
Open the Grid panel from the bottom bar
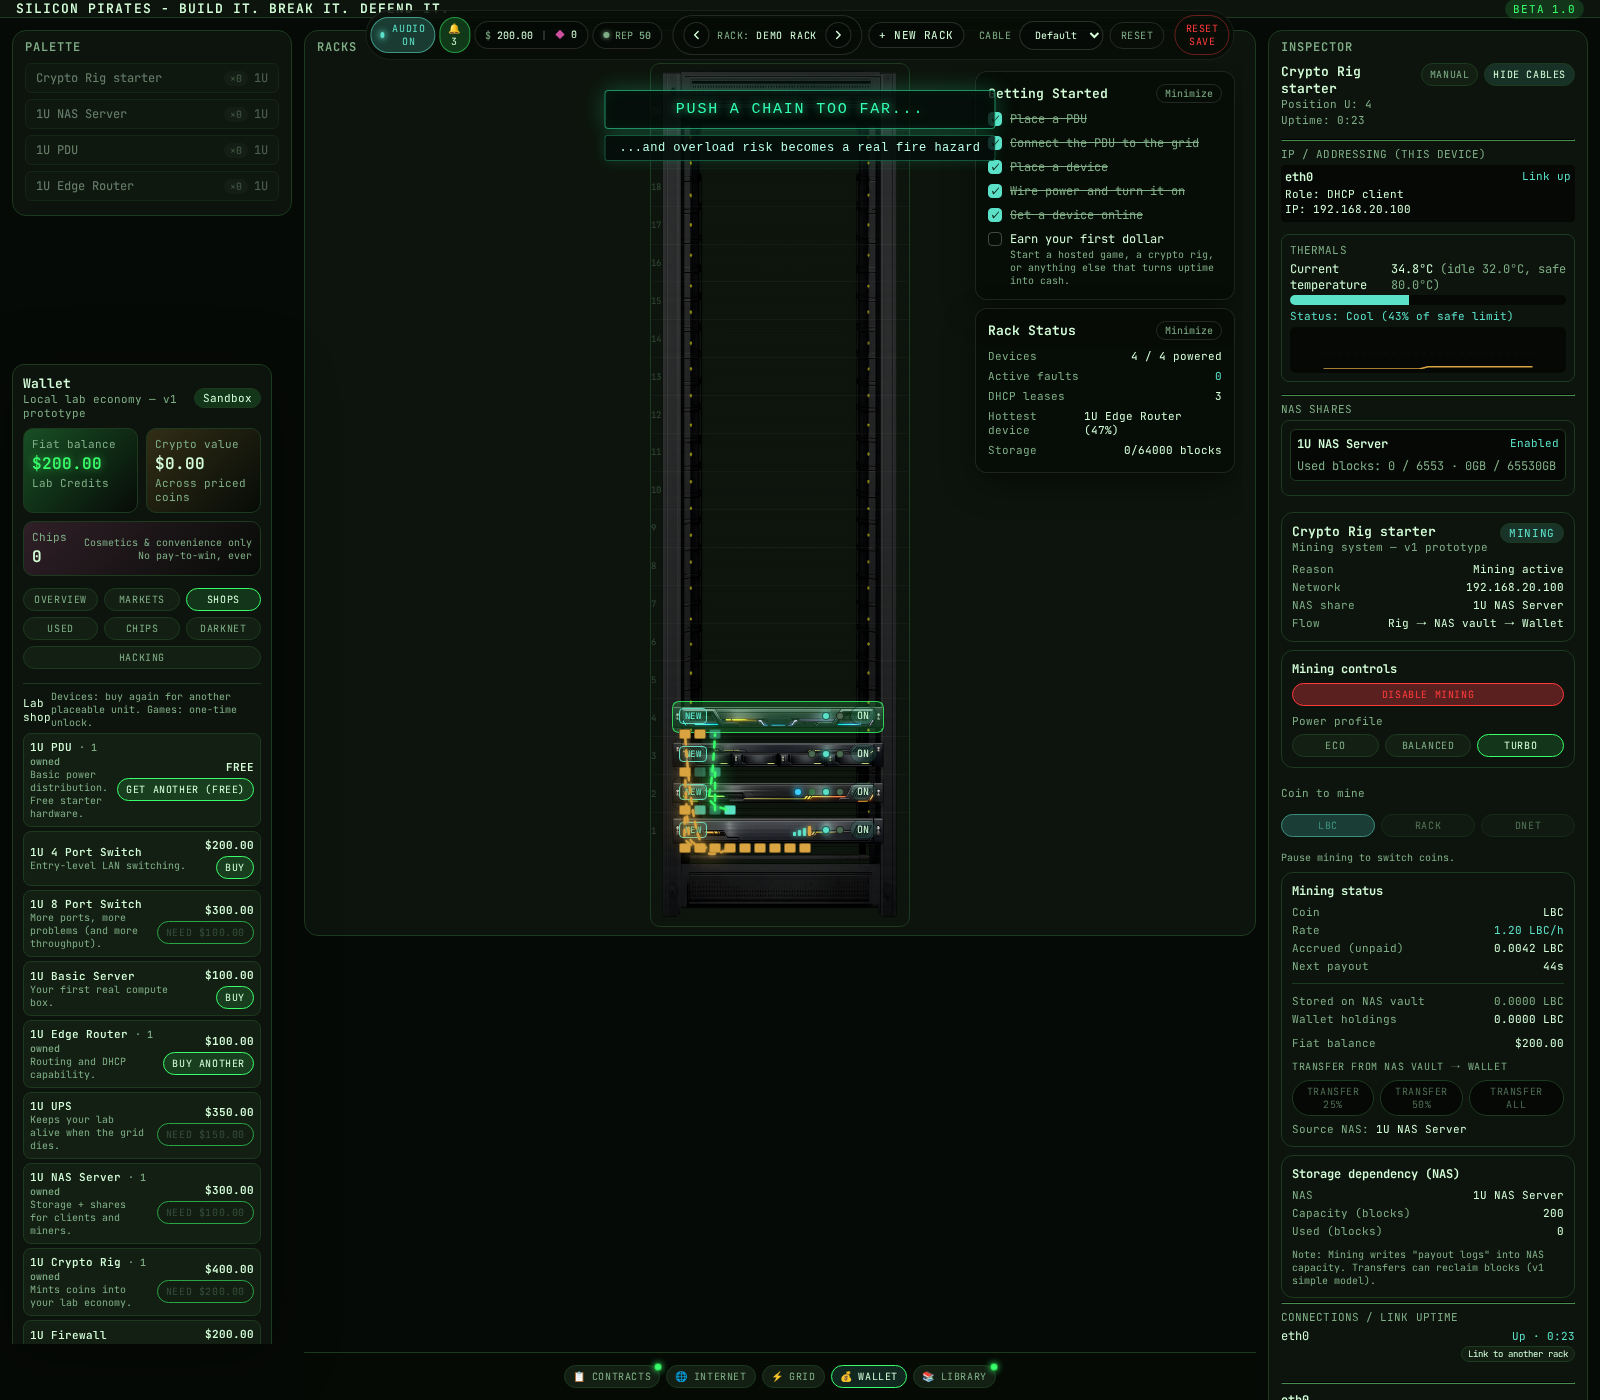793,1377
